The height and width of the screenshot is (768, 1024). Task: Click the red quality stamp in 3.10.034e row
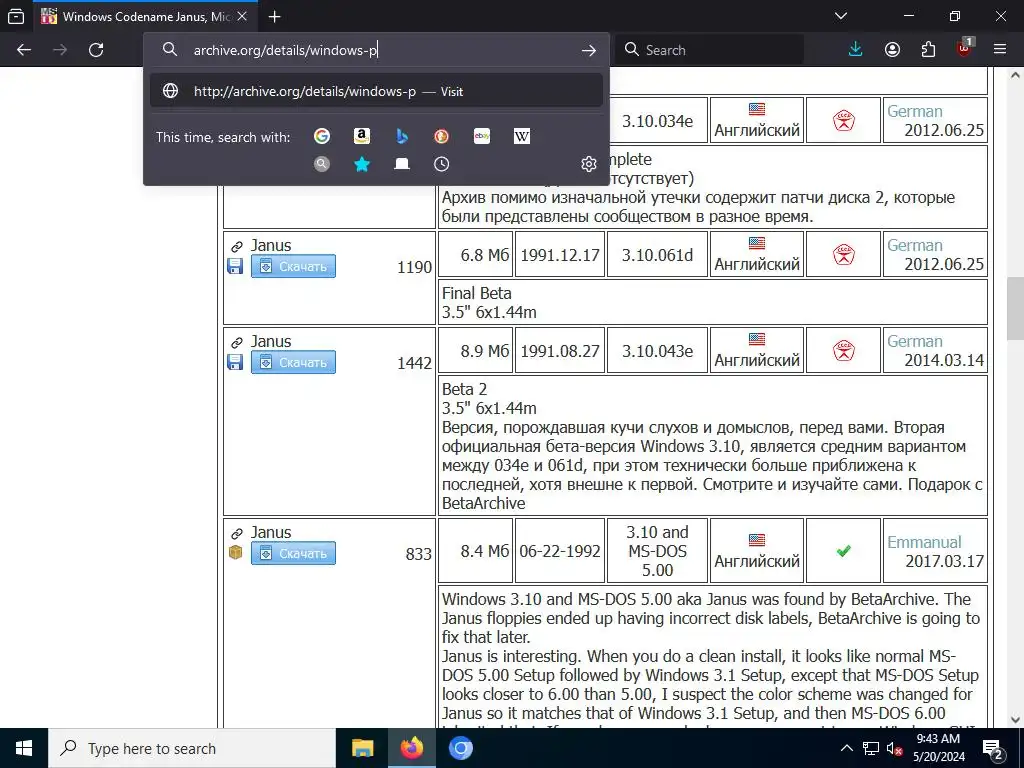point(844,120)
